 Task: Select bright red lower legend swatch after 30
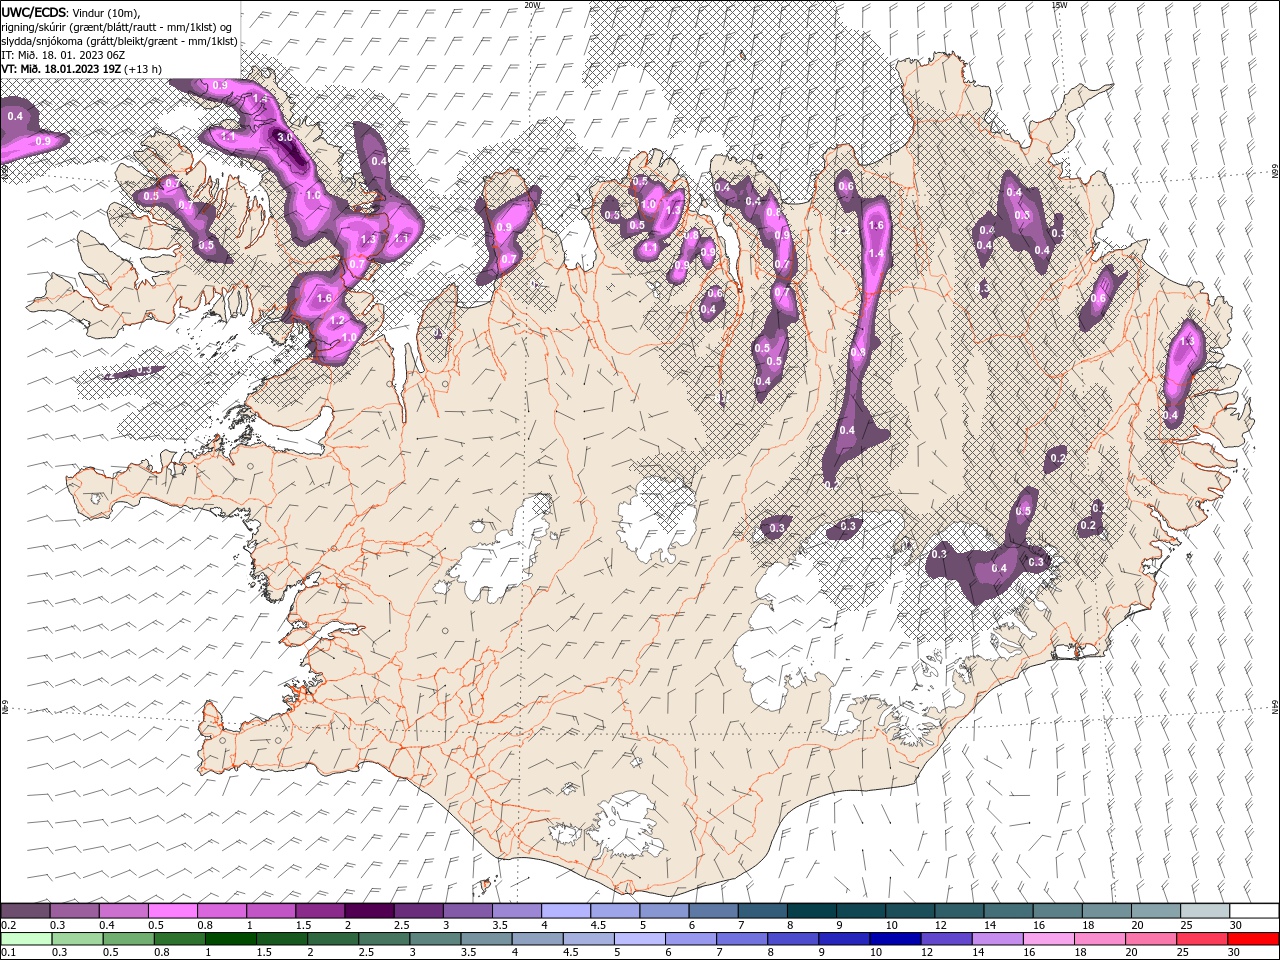click(1253, 938)
